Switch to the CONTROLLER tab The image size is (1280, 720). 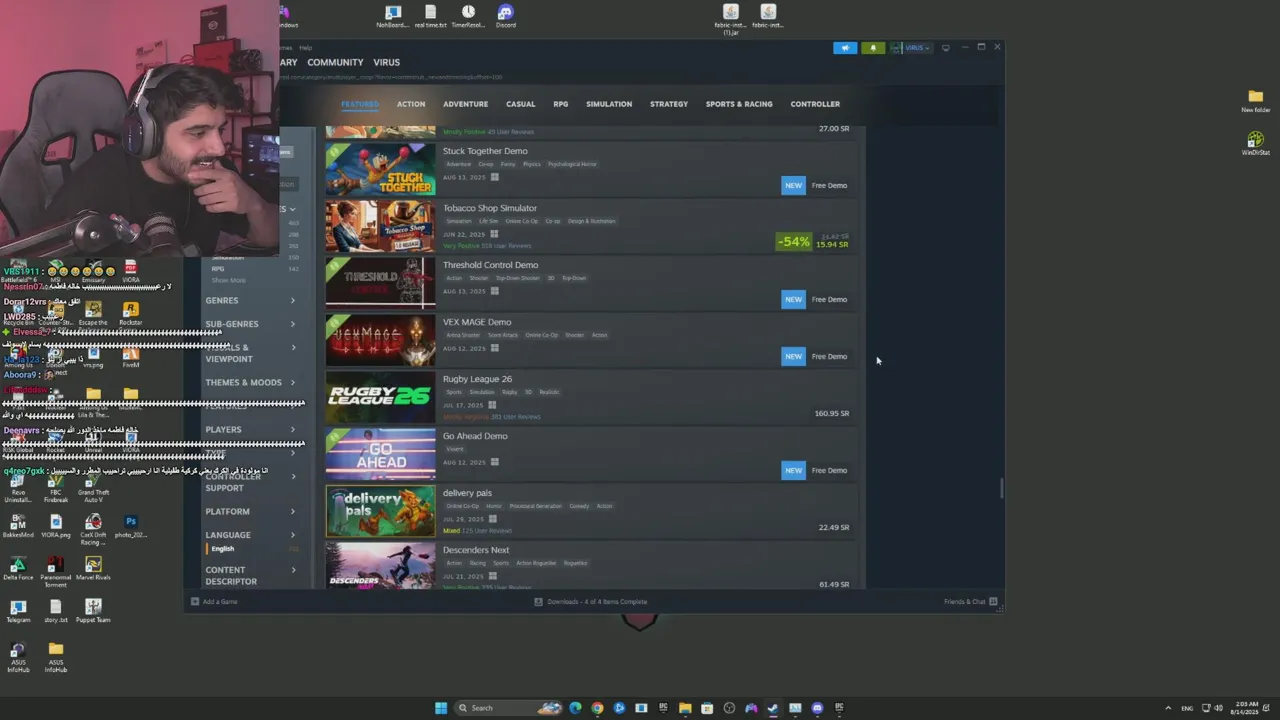[815, 104]
